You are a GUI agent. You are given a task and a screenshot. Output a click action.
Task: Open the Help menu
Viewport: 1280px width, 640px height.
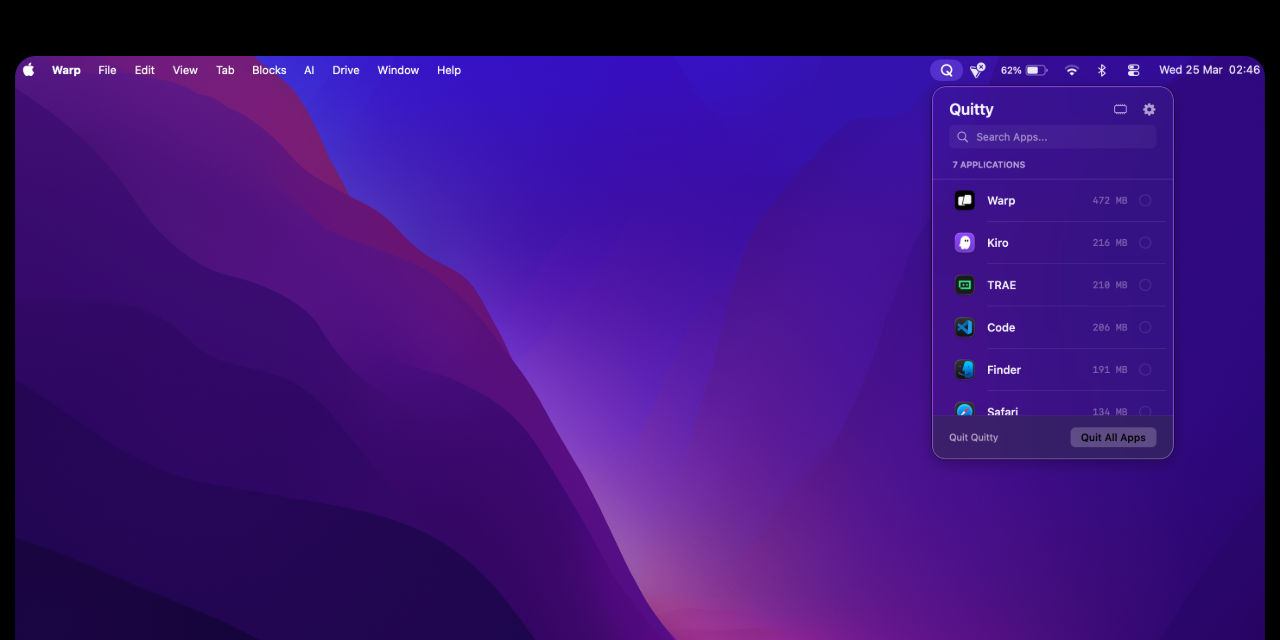pos(449,70)
